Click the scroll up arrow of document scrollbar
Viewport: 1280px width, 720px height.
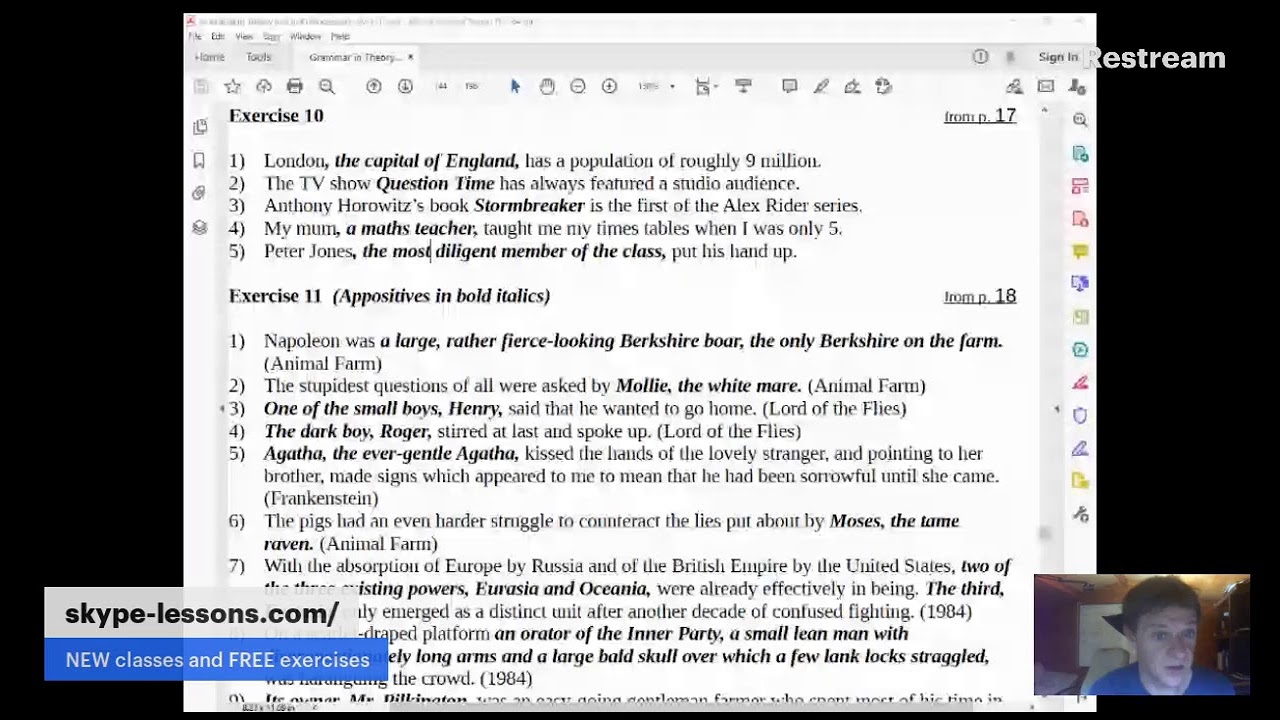coord(1044,110)
